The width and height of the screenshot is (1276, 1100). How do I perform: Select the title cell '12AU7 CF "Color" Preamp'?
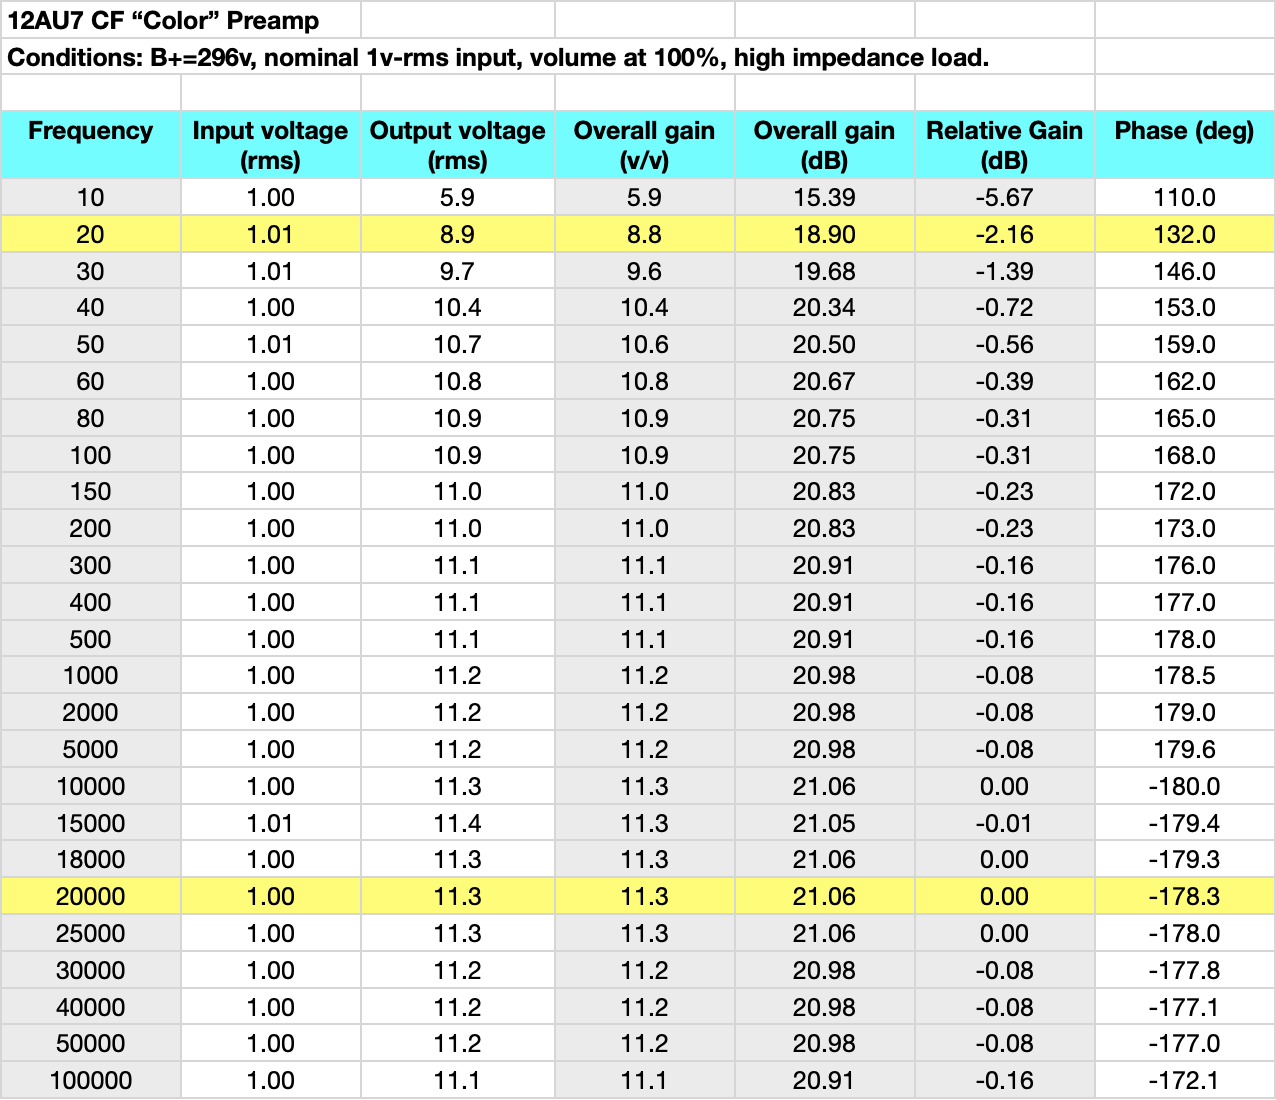[x=180, y=20]
